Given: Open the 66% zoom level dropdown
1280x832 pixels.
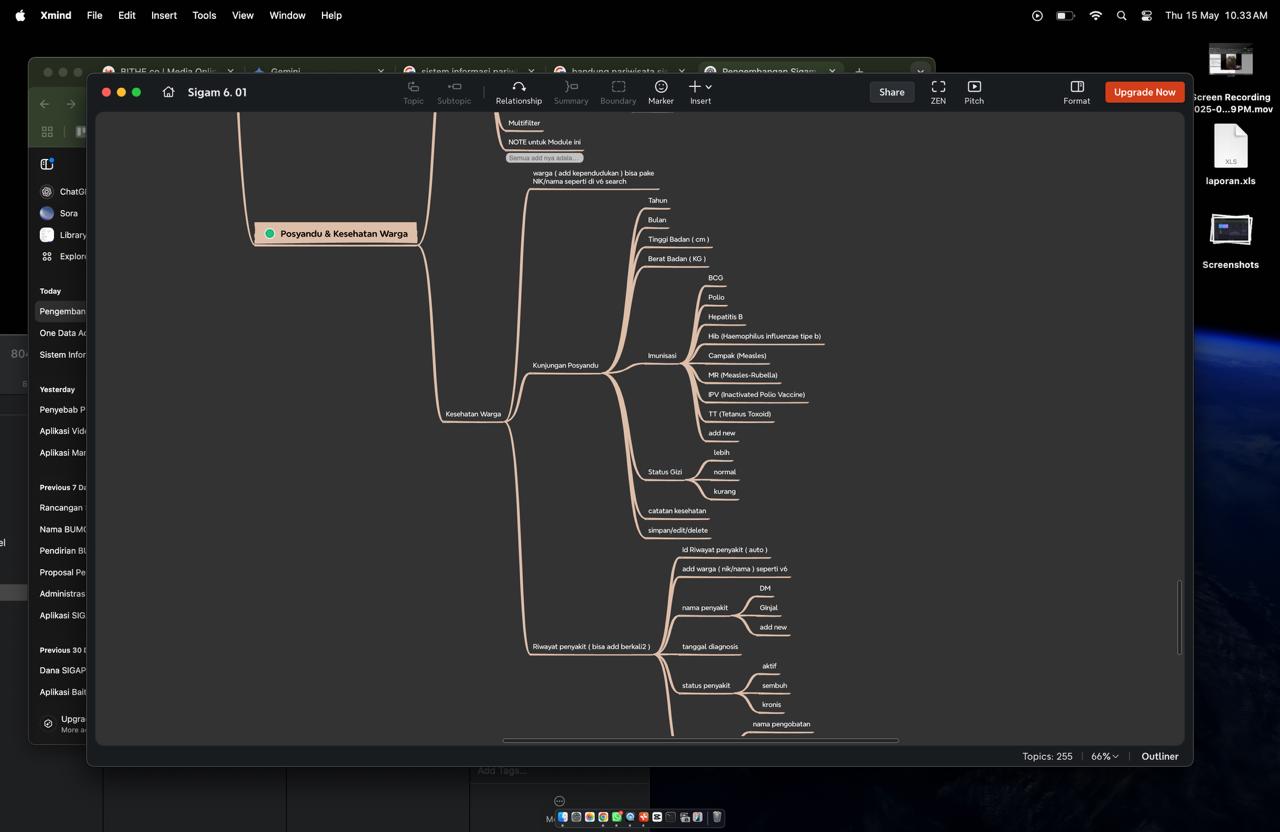Looking at the screenshot, I should (x=1104, y=756).
